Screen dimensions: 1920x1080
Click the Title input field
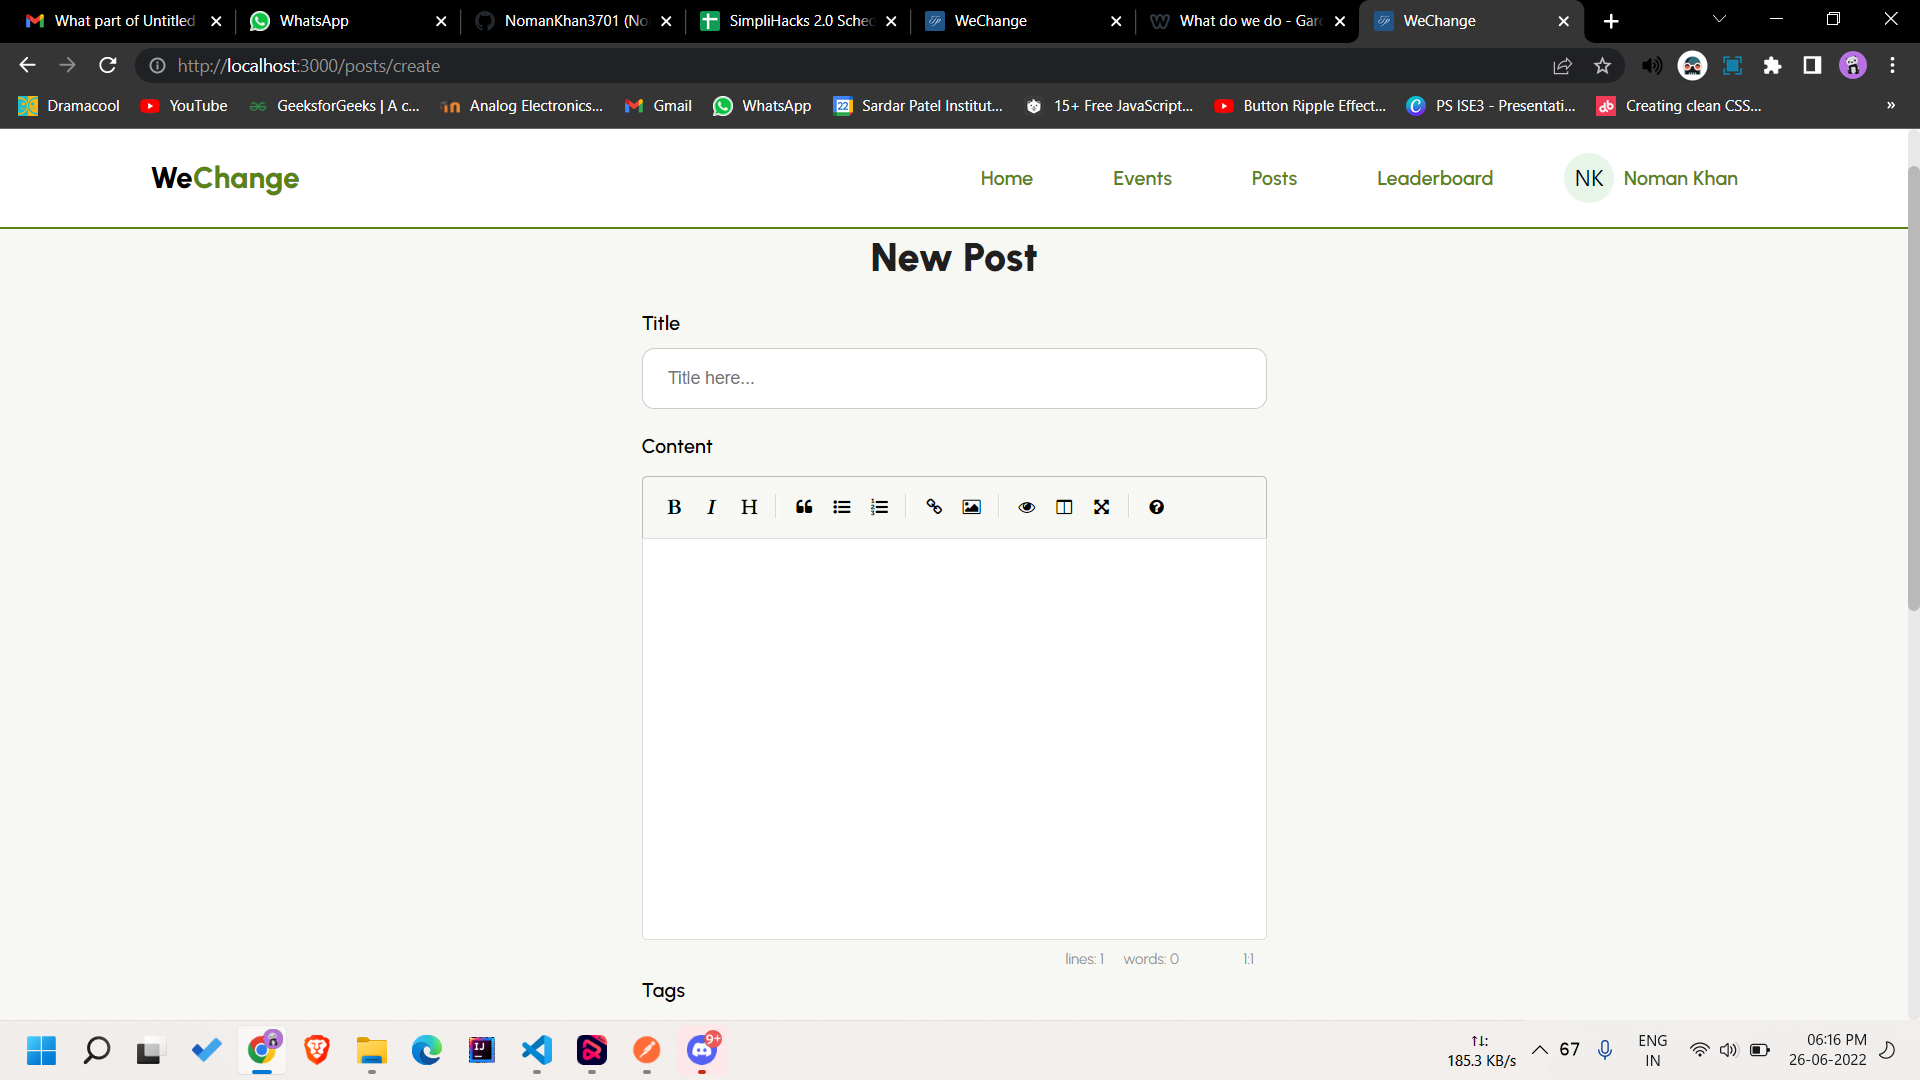point(954,378)
